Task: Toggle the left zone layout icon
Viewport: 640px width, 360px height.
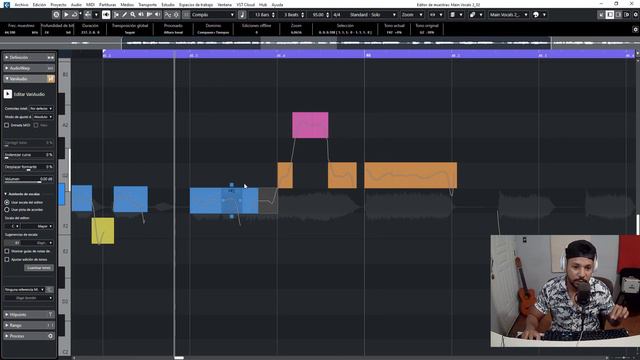Action: (x=601, y=15)
